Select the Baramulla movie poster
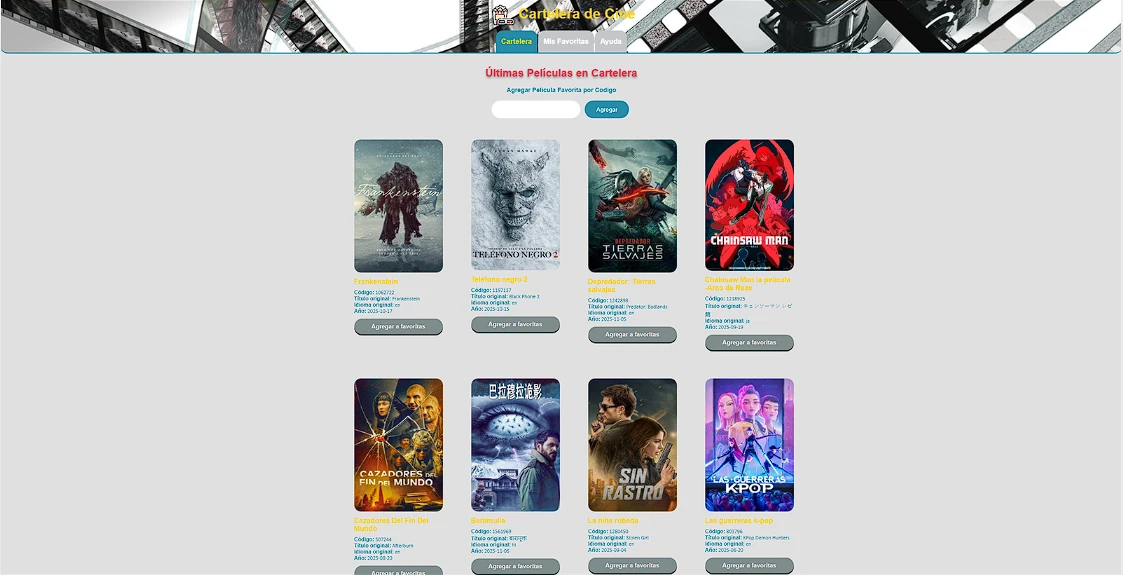This screenshot has height=575, width=1123. [516, 445]
